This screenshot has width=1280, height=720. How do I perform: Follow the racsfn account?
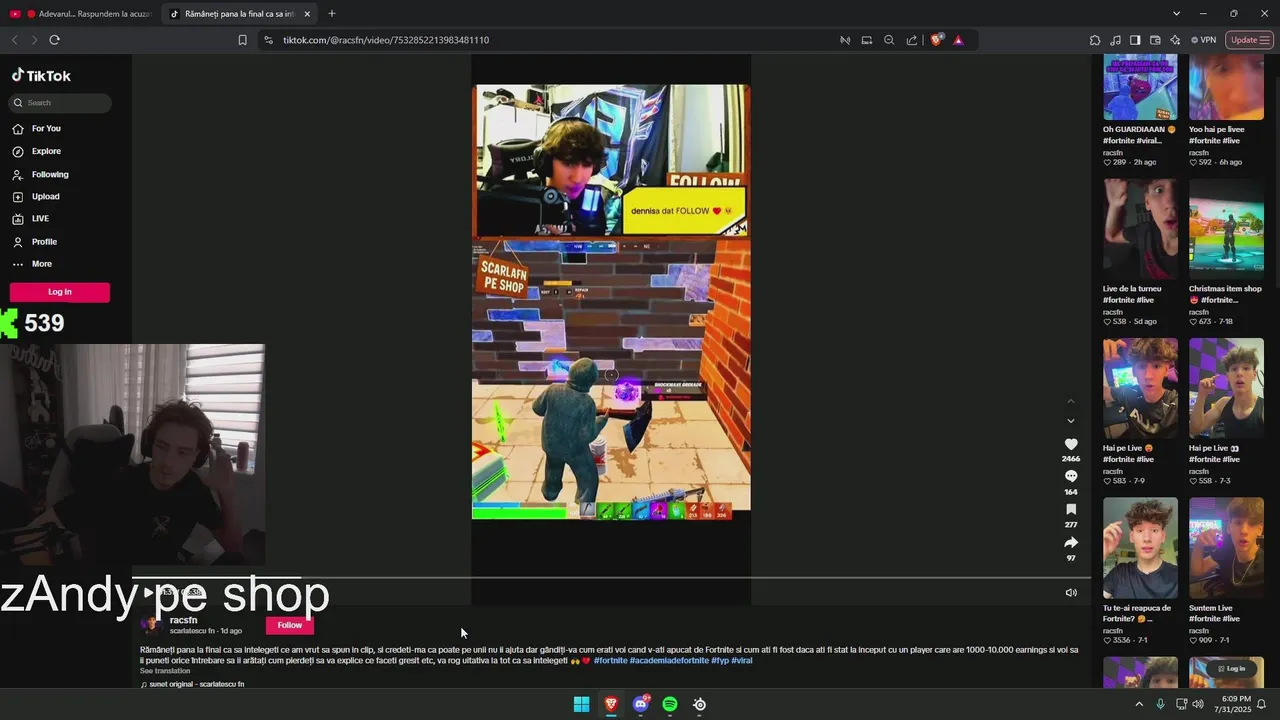click(x=290, y=625)
